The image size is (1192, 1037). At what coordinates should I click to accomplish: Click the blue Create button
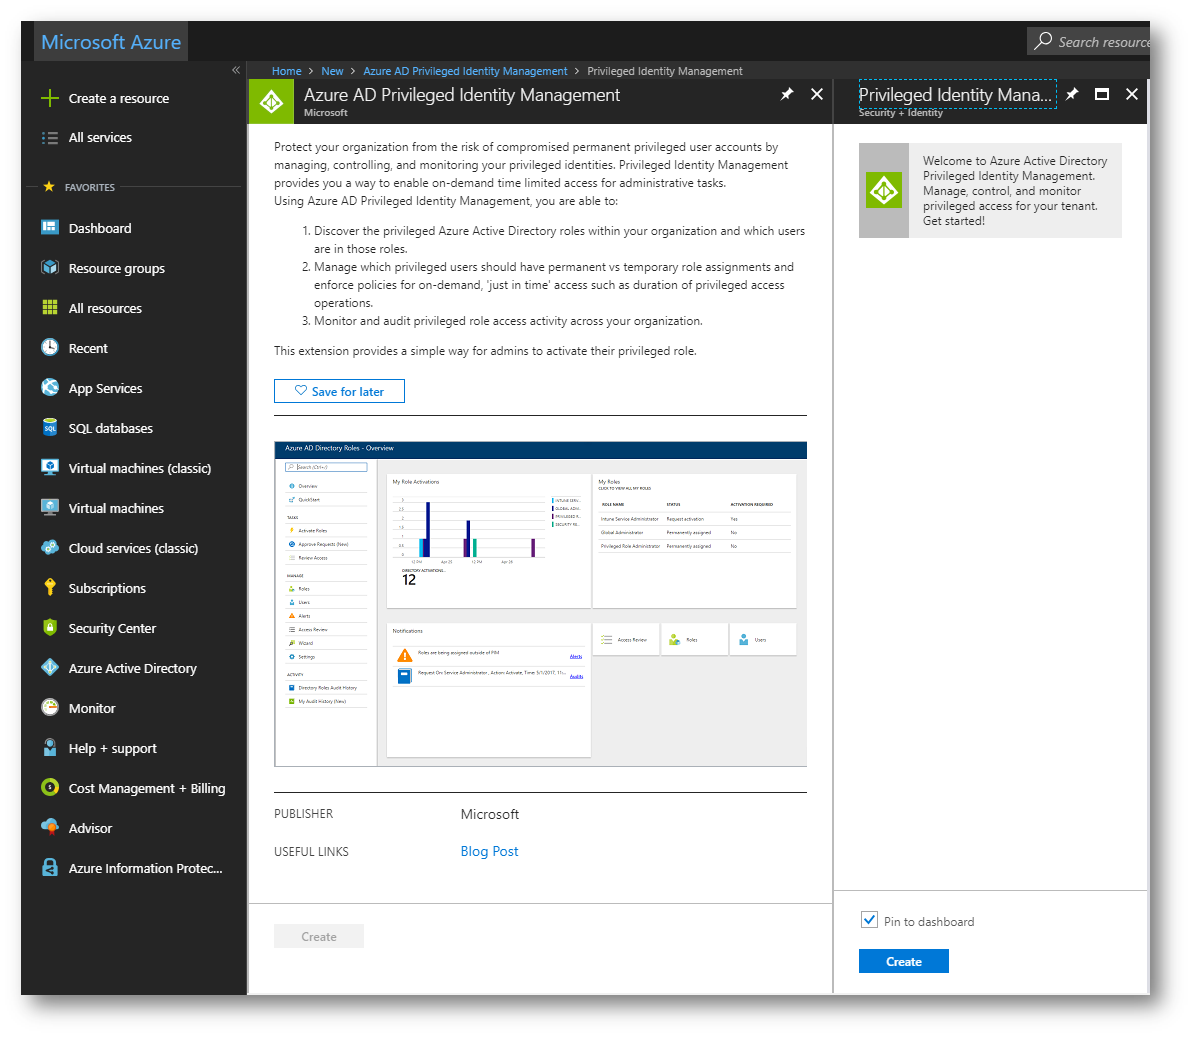(903, 961)
